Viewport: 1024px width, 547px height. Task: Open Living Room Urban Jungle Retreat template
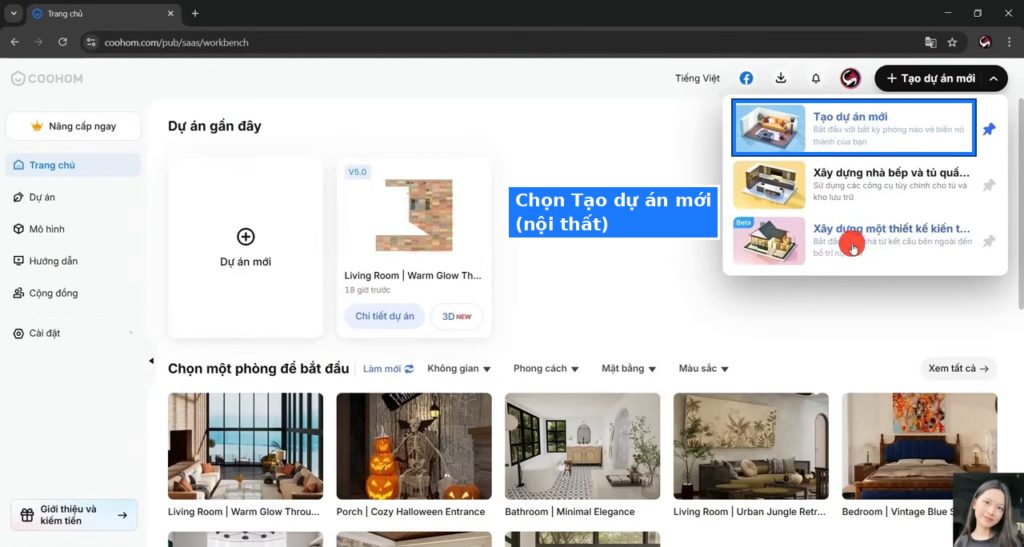click(751, 446)
